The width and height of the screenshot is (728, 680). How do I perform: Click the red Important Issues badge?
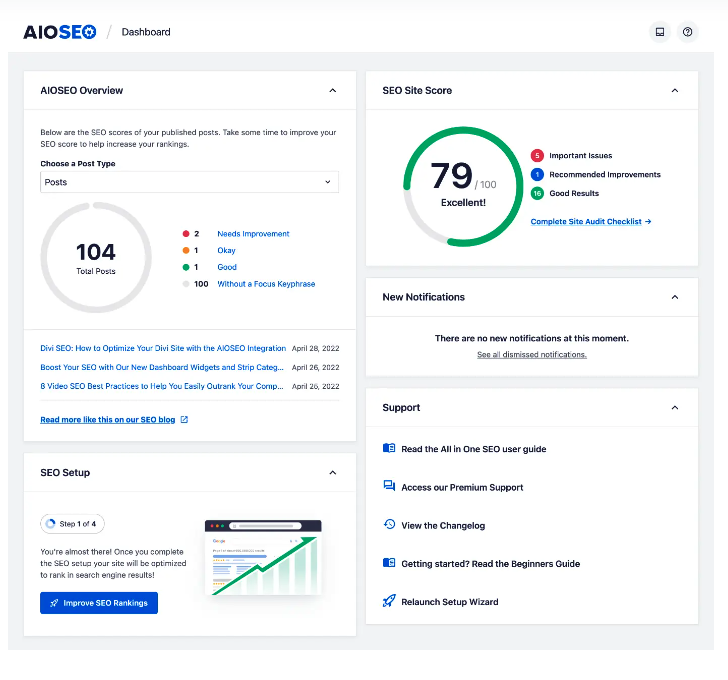pyautogui.click(x=537, y=155)
